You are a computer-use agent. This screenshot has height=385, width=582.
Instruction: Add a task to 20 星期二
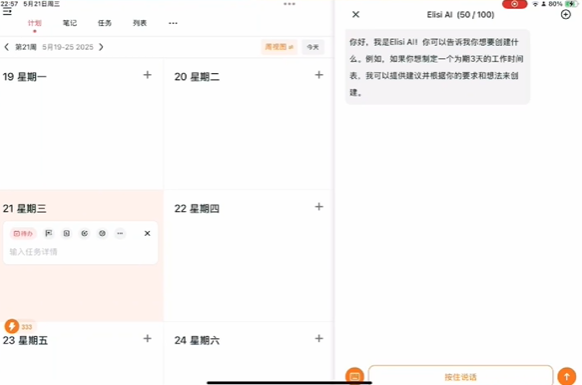point(319,75)
